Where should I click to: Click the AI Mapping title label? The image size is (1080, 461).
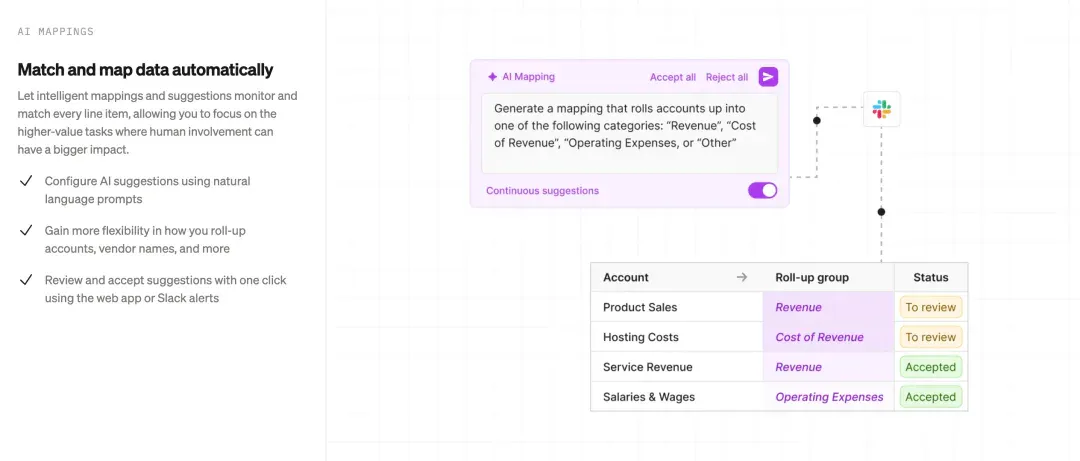[528, 77]
